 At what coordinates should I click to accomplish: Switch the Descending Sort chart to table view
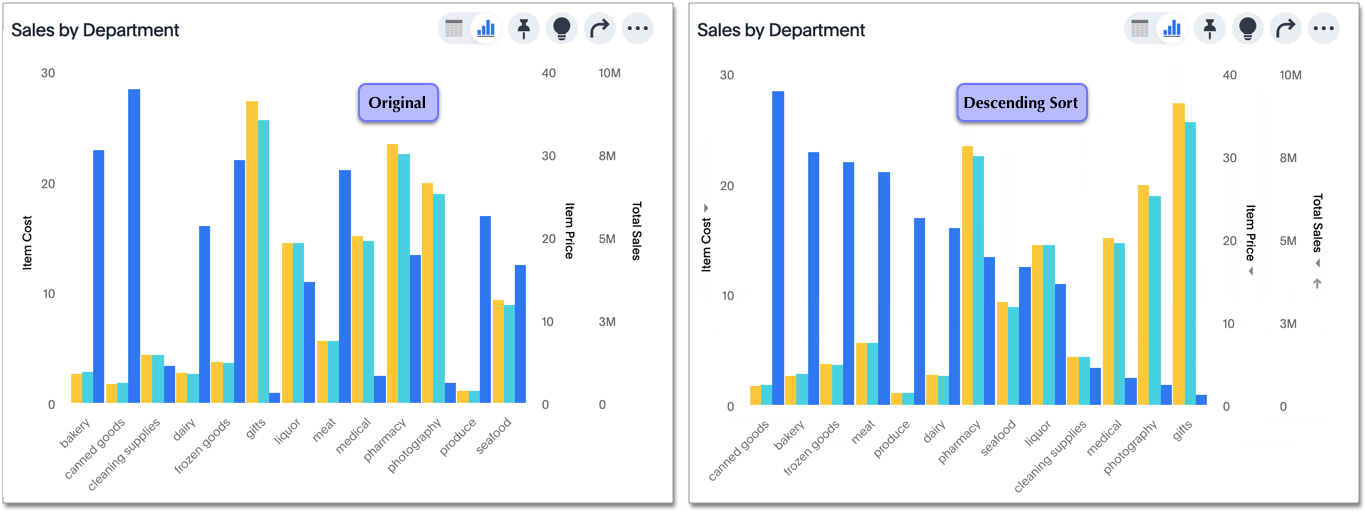[x=1140, y=28]
